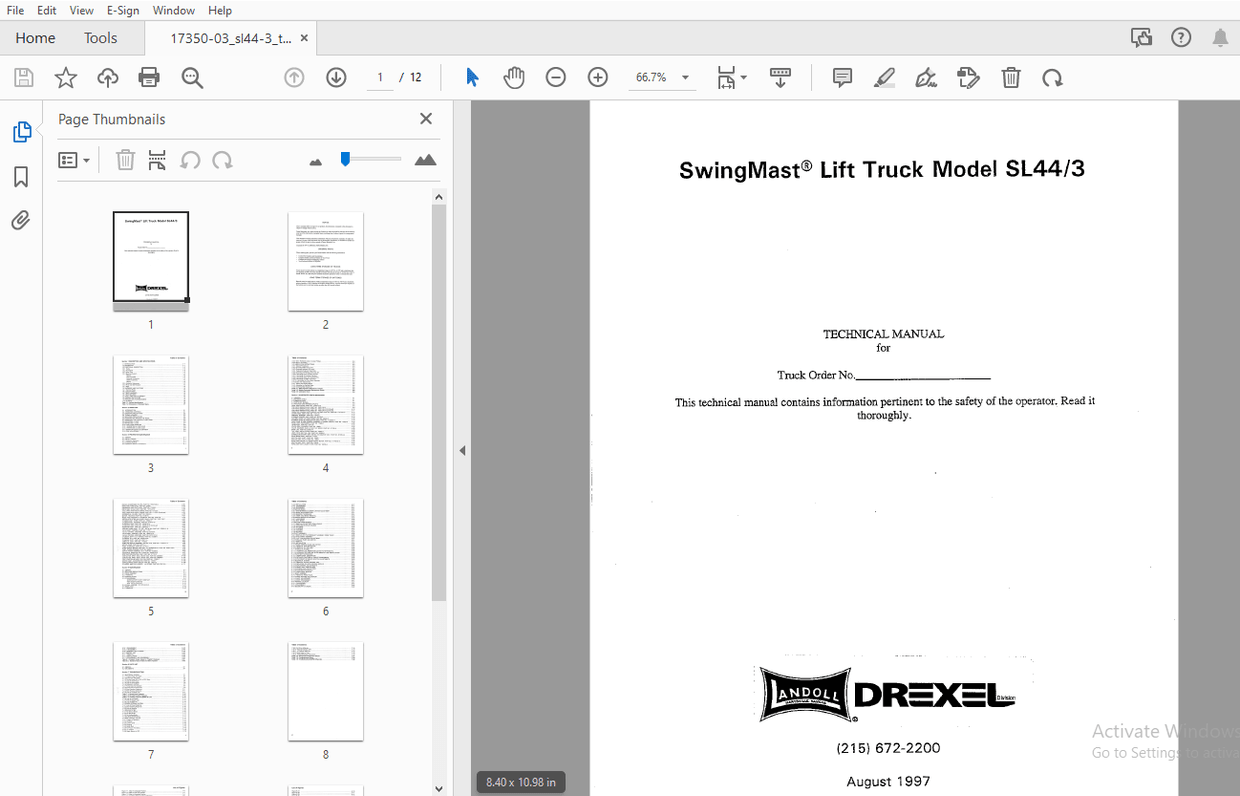Add a sticky note comment

841,77
